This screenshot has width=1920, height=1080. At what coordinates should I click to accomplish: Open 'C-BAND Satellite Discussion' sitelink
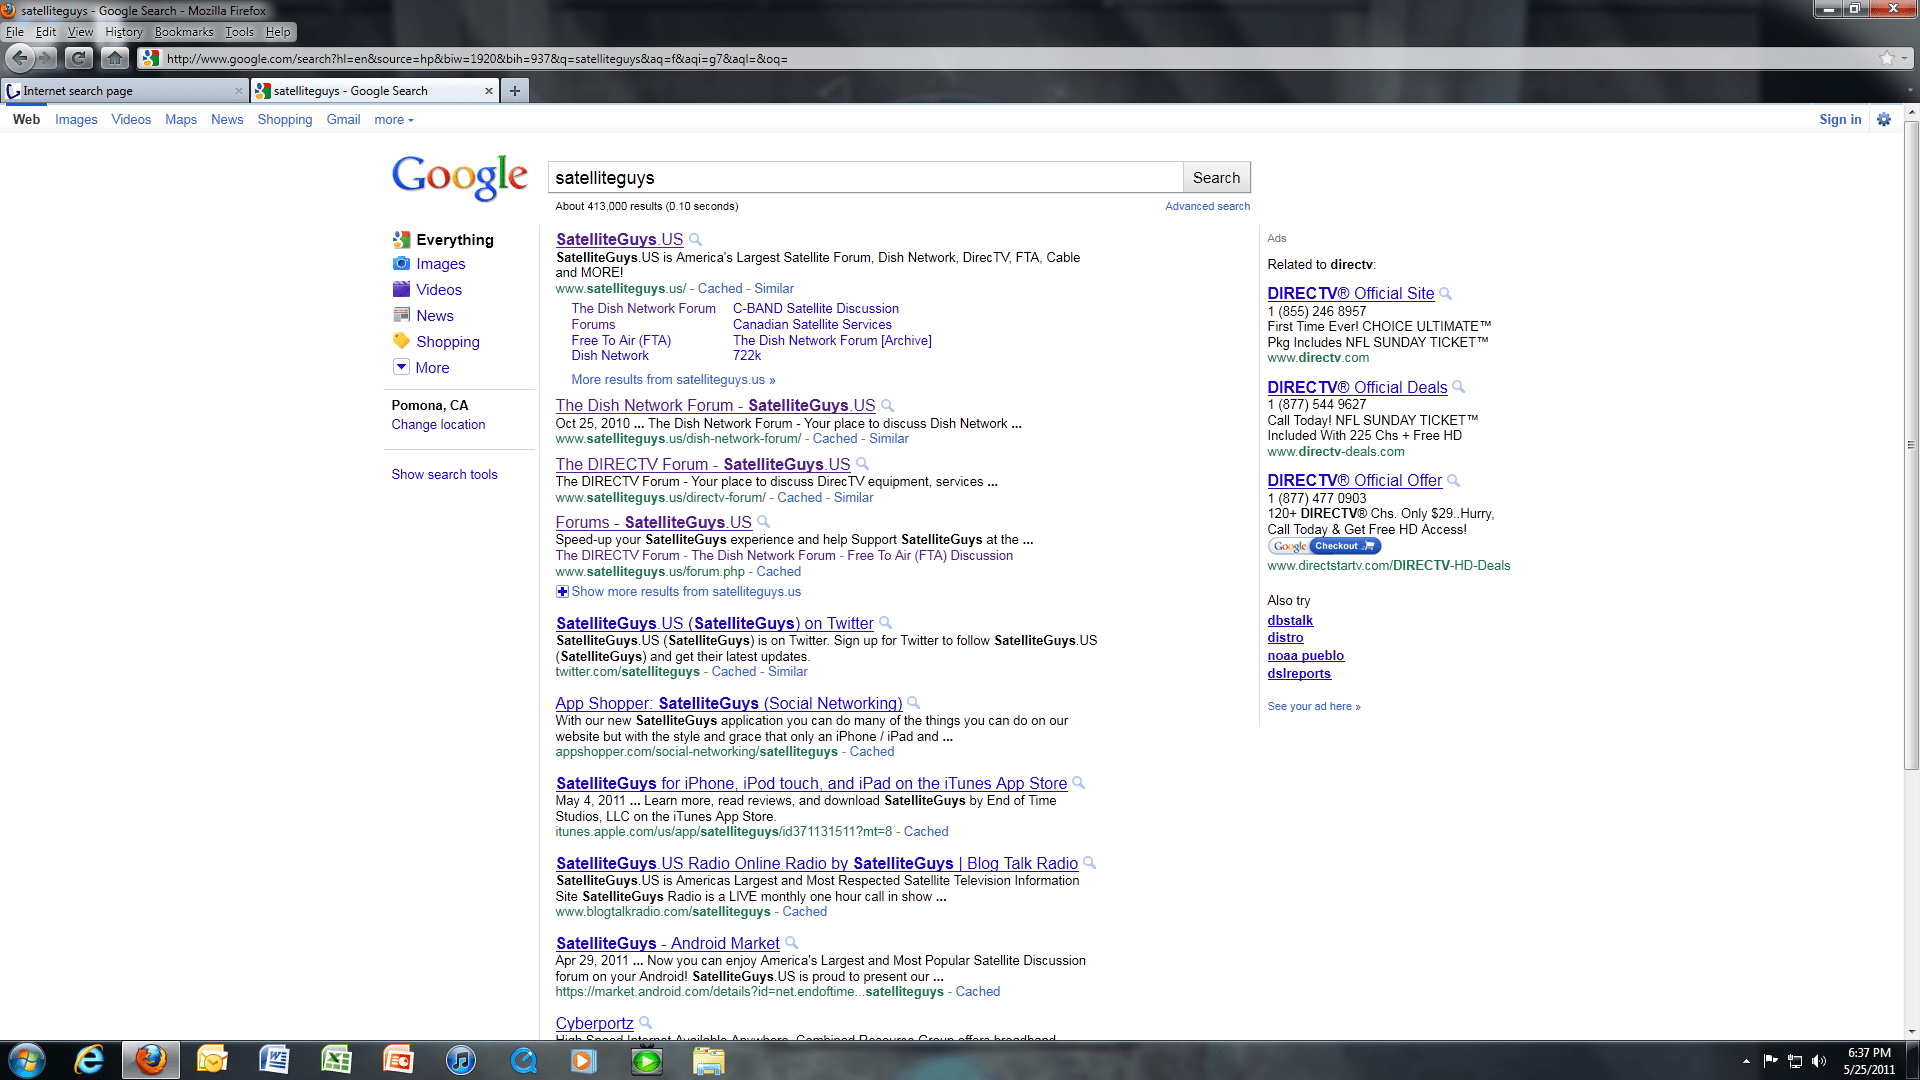pyautogui.click(x=816, y=309)
